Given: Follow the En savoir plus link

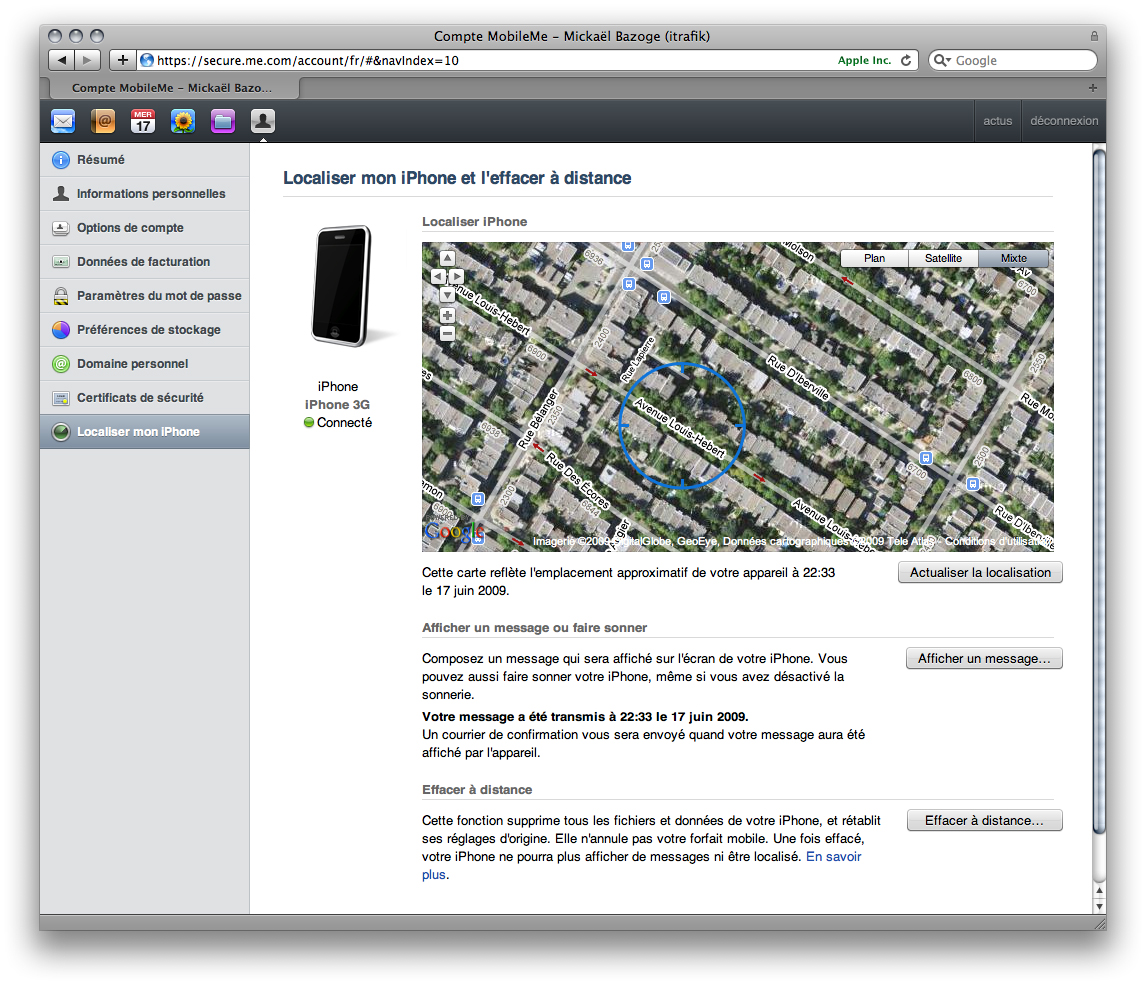Looking at the screenshot, I should (833, 856).
